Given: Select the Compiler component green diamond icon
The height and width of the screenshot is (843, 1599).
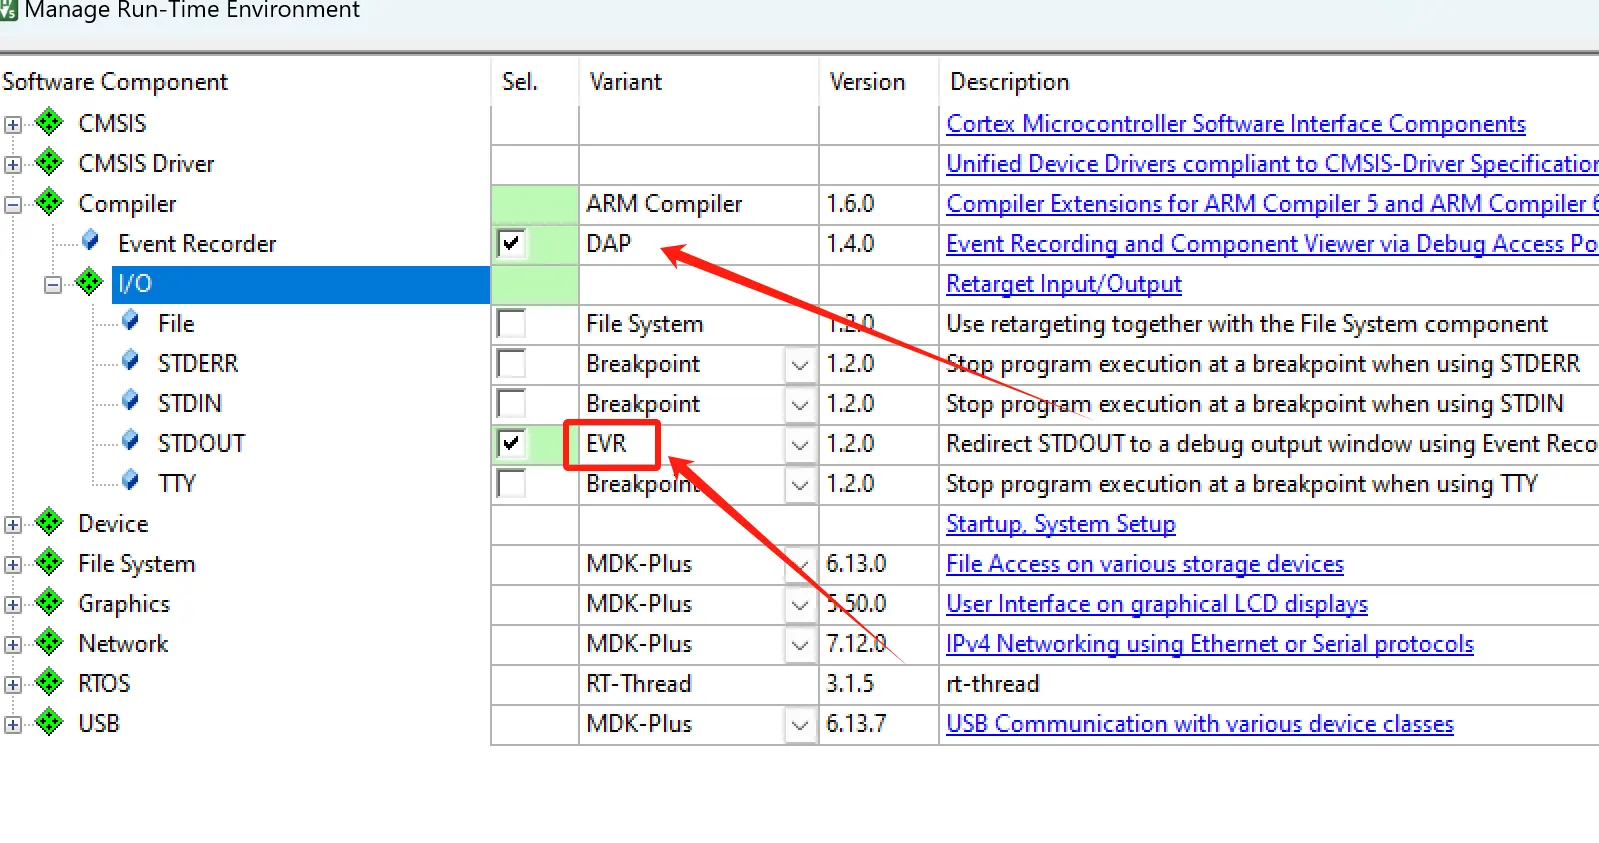Looking at the screenshot, I should [x=48, y=202].
